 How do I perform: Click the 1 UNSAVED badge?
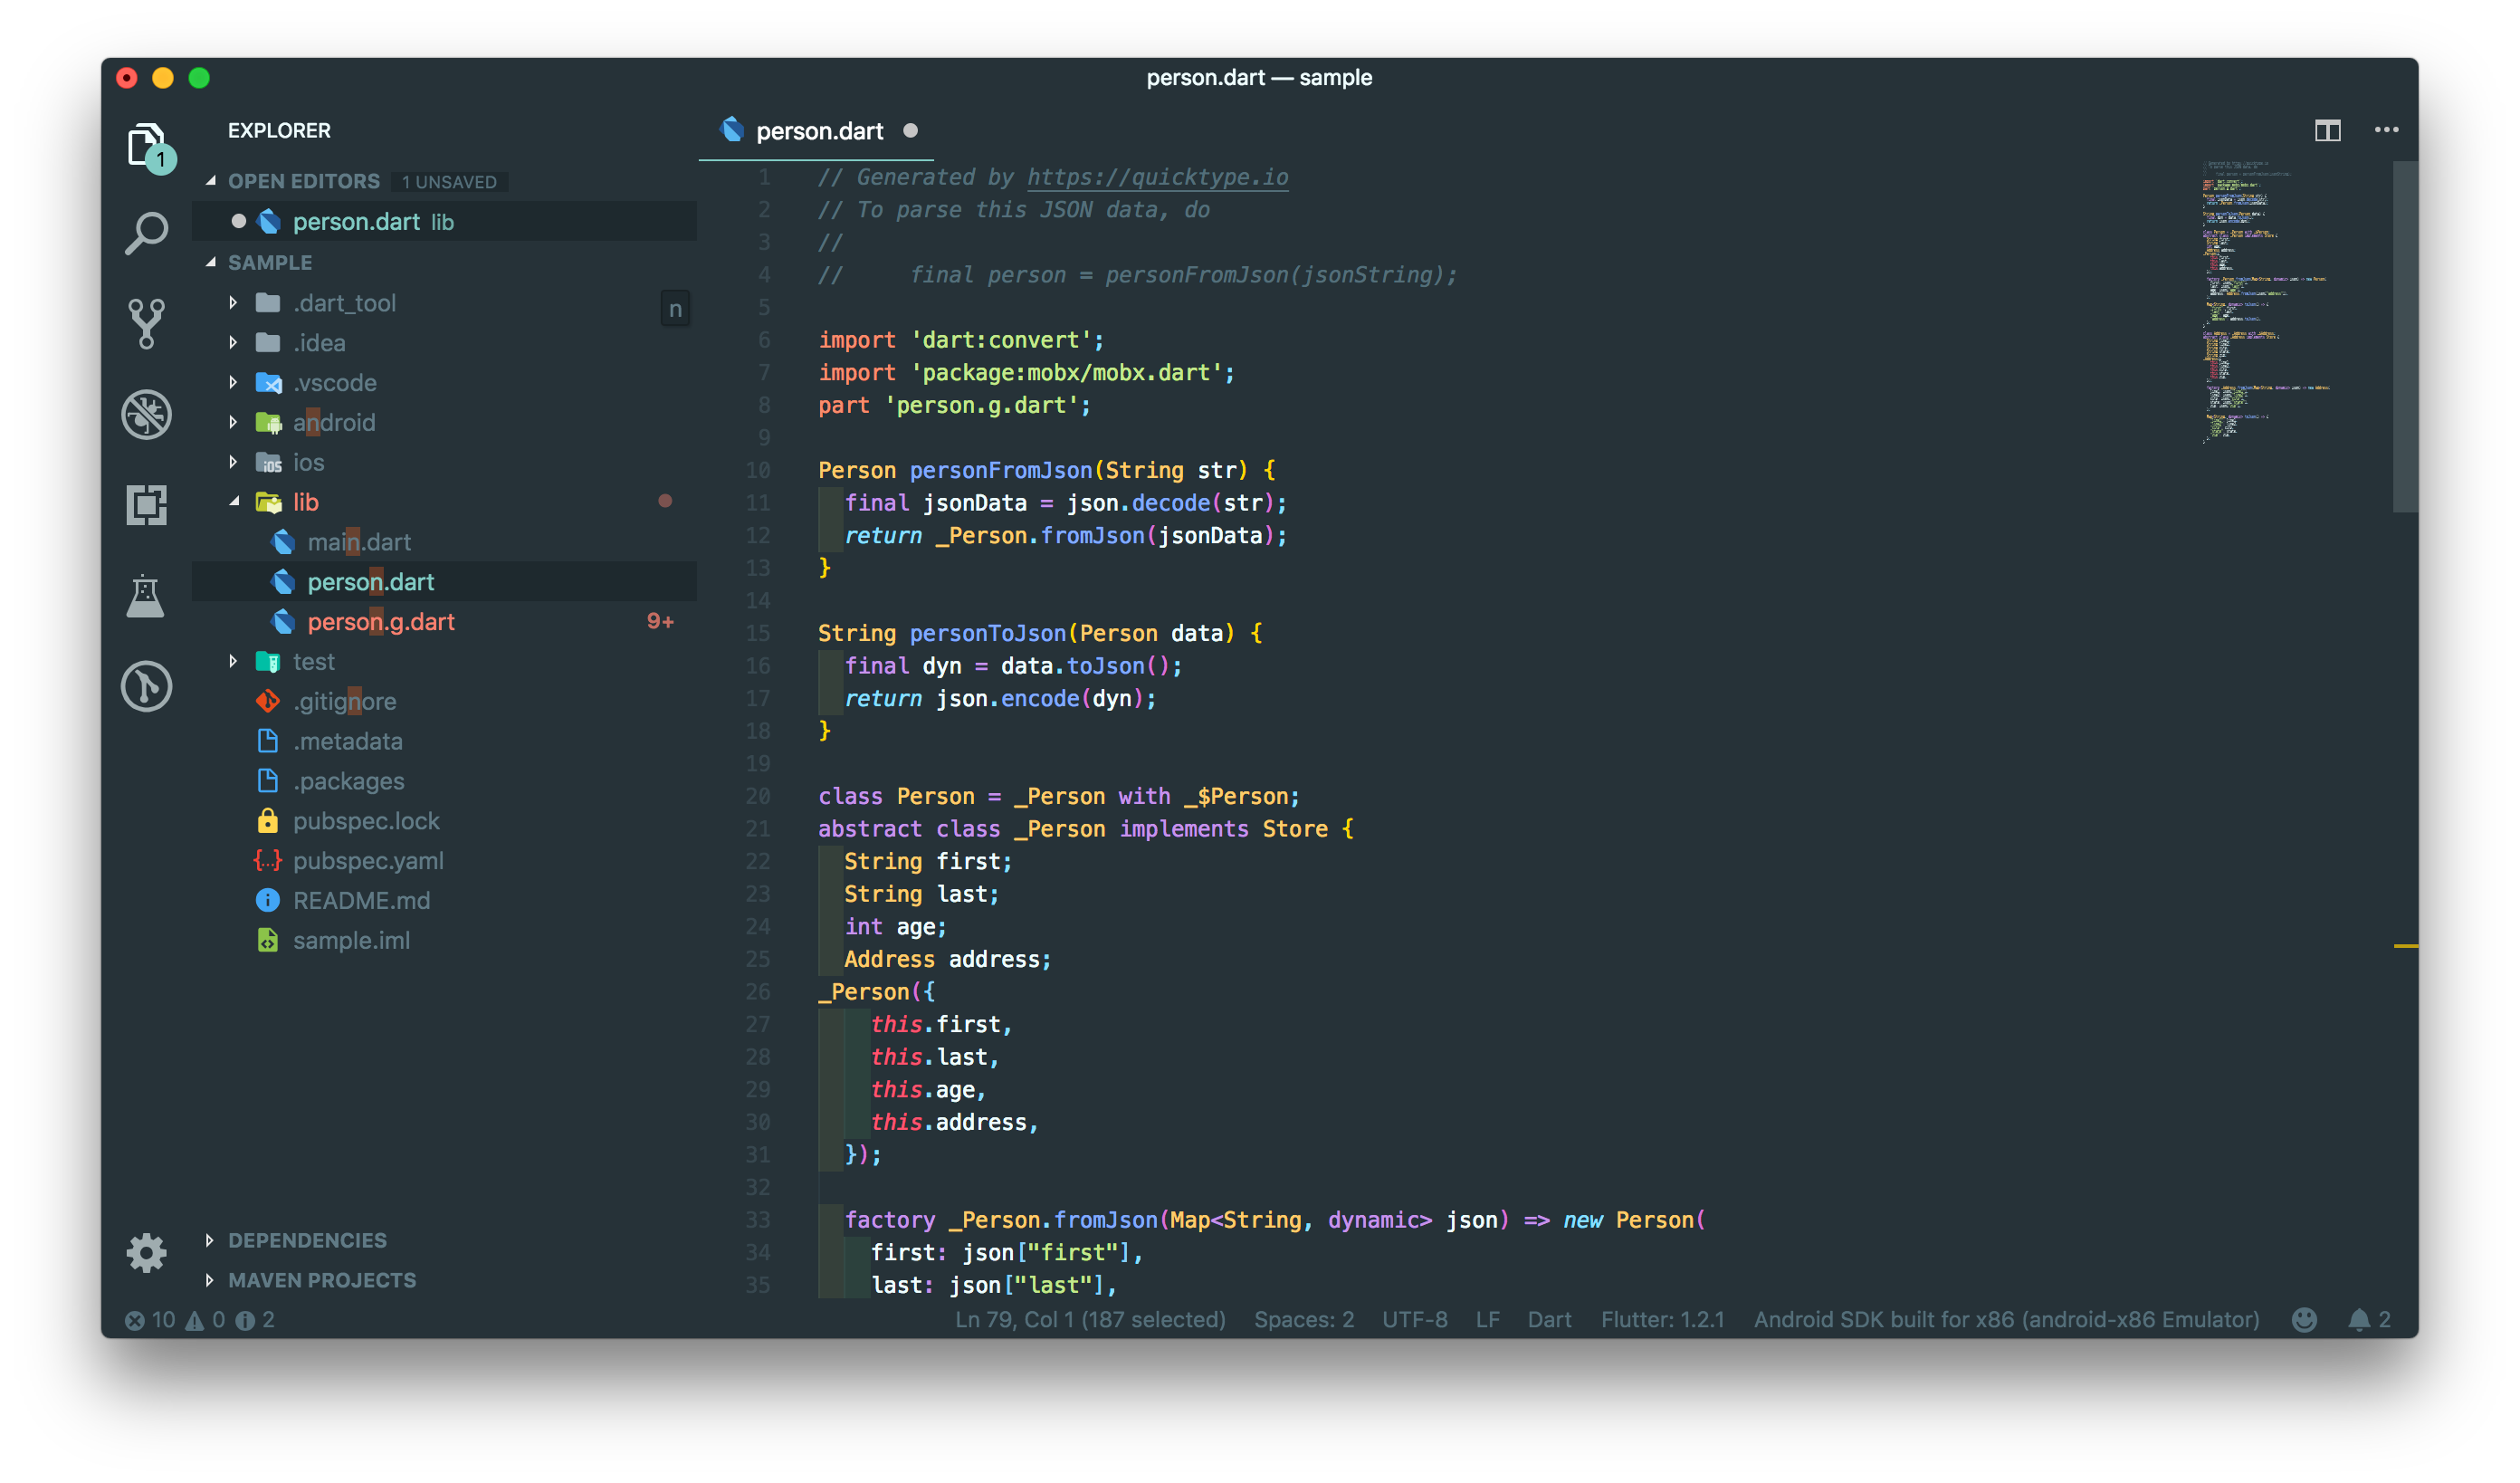449,182
